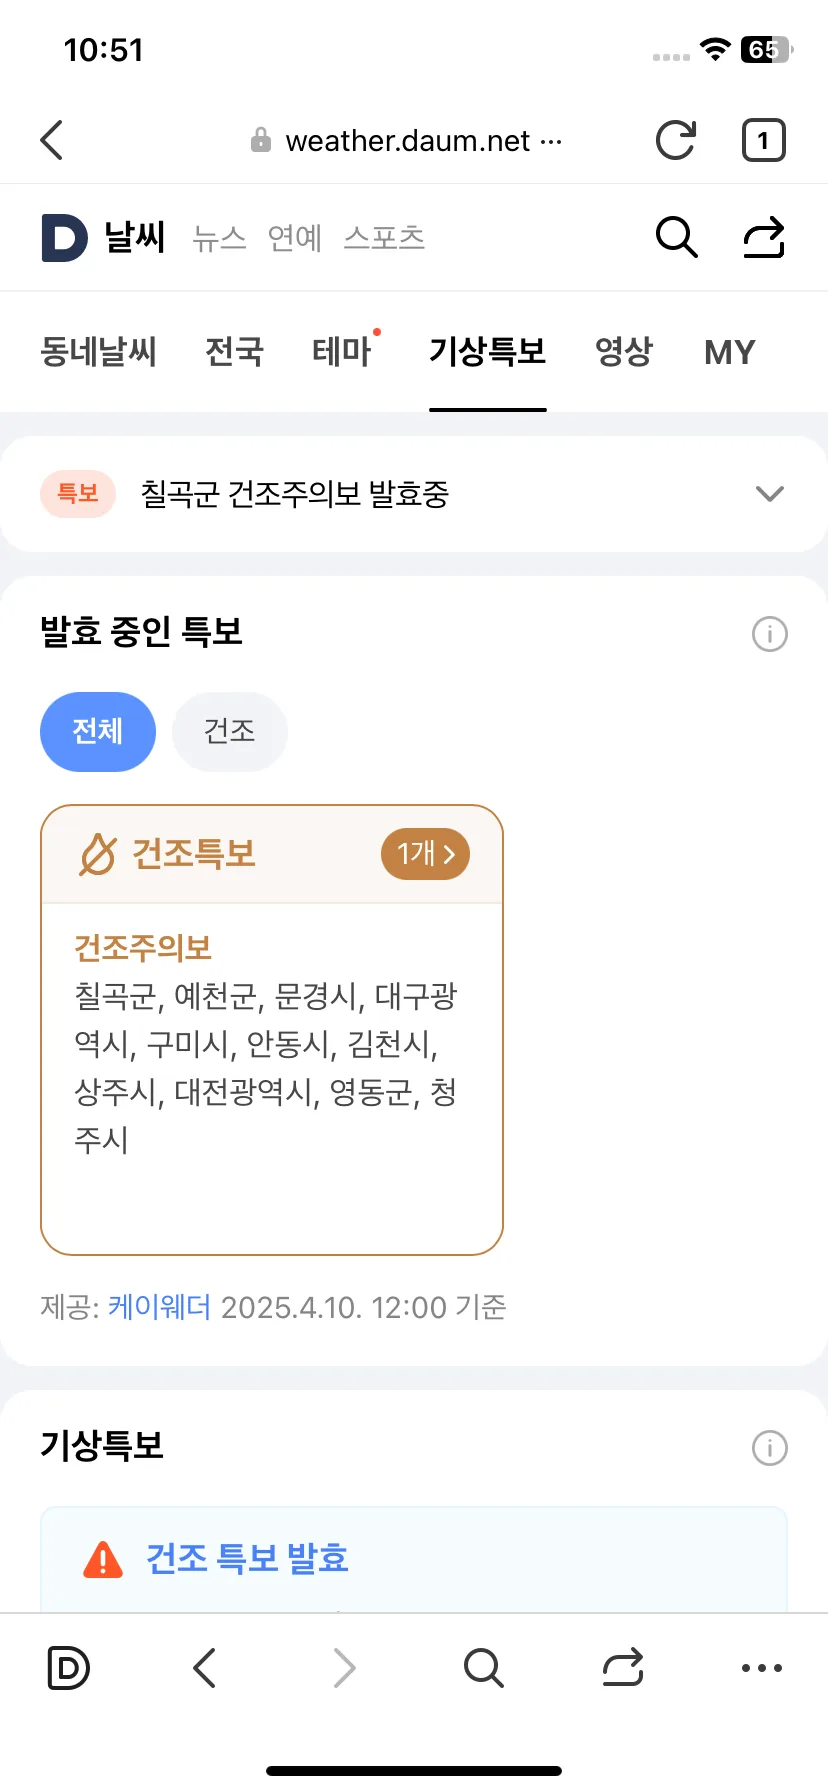Open the three-dot more menu at bottom
The image size is (828, 1792).
(x=761, y=1668)
